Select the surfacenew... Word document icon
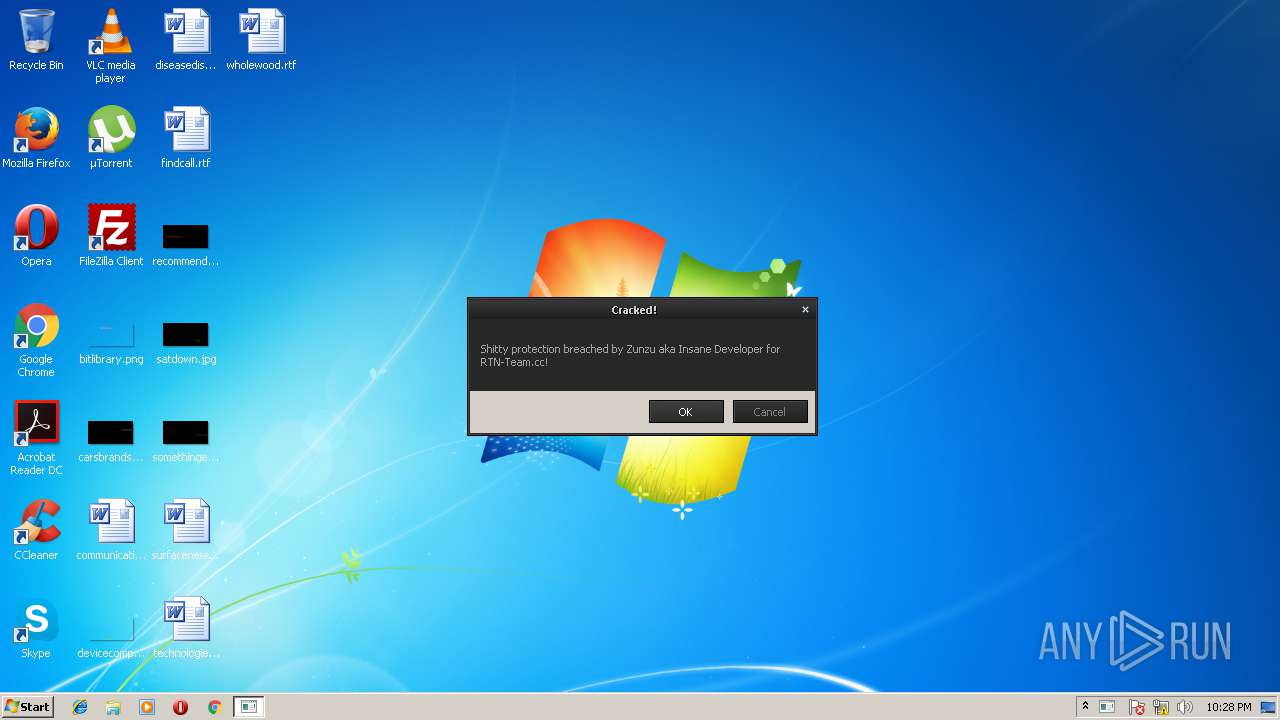The image size is (1280, 720). coord(186,530)
